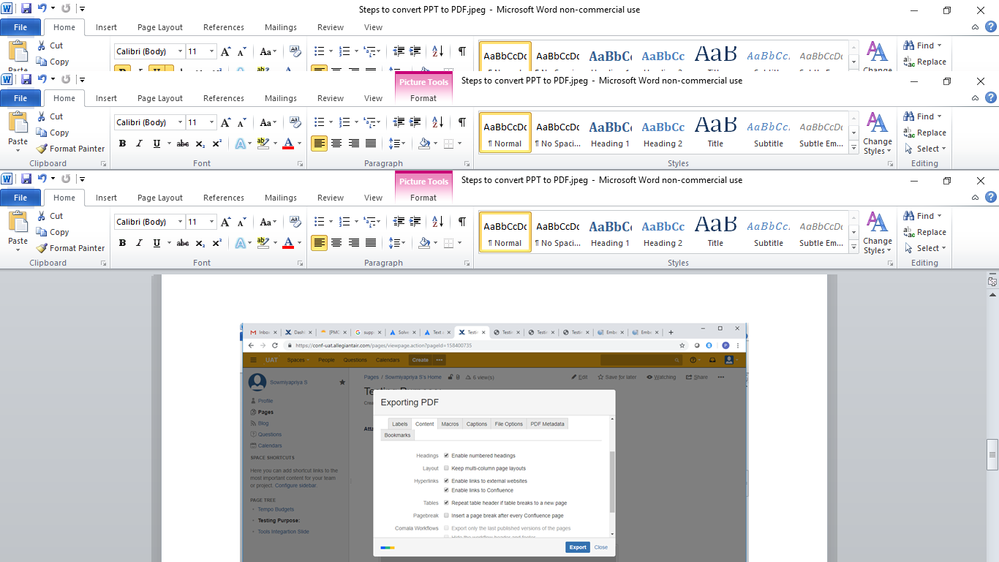Expand Numbering dropdown arrow in the lowest ribbon

point(356,222)
